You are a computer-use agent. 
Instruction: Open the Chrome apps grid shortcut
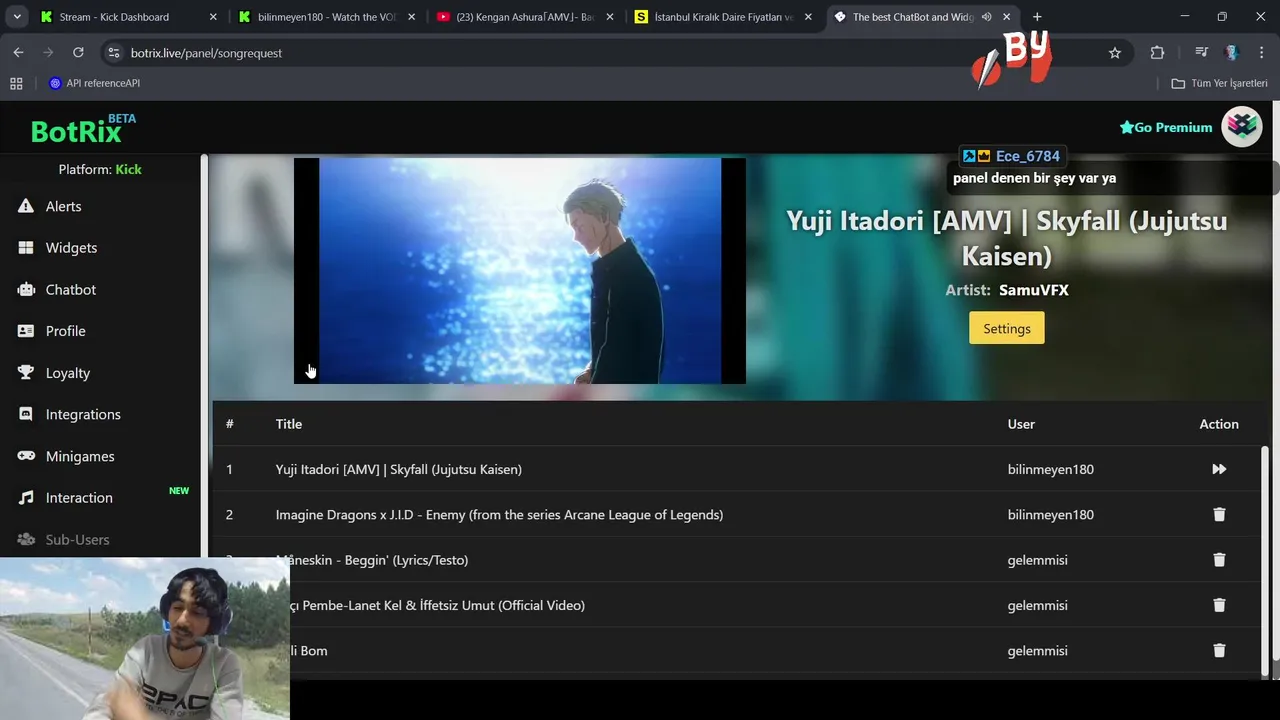click(x=16, y=84)
